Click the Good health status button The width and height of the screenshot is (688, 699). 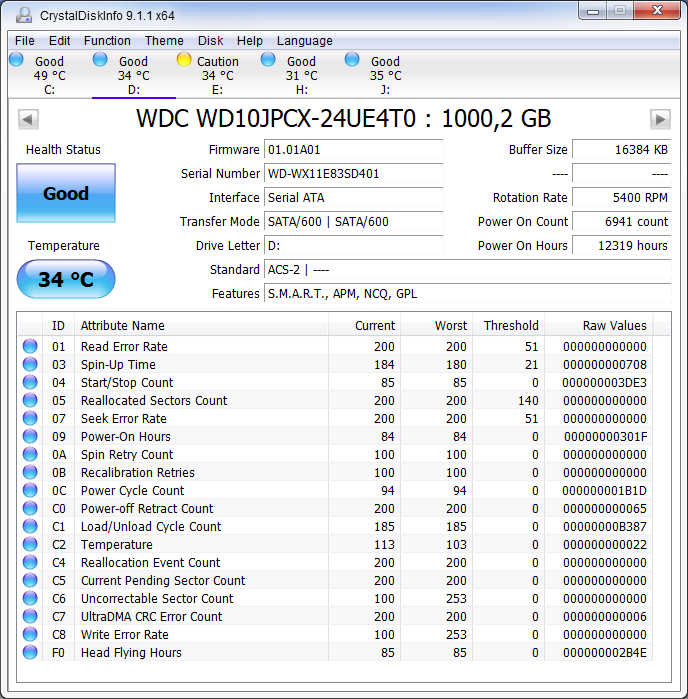pos(66,193)
